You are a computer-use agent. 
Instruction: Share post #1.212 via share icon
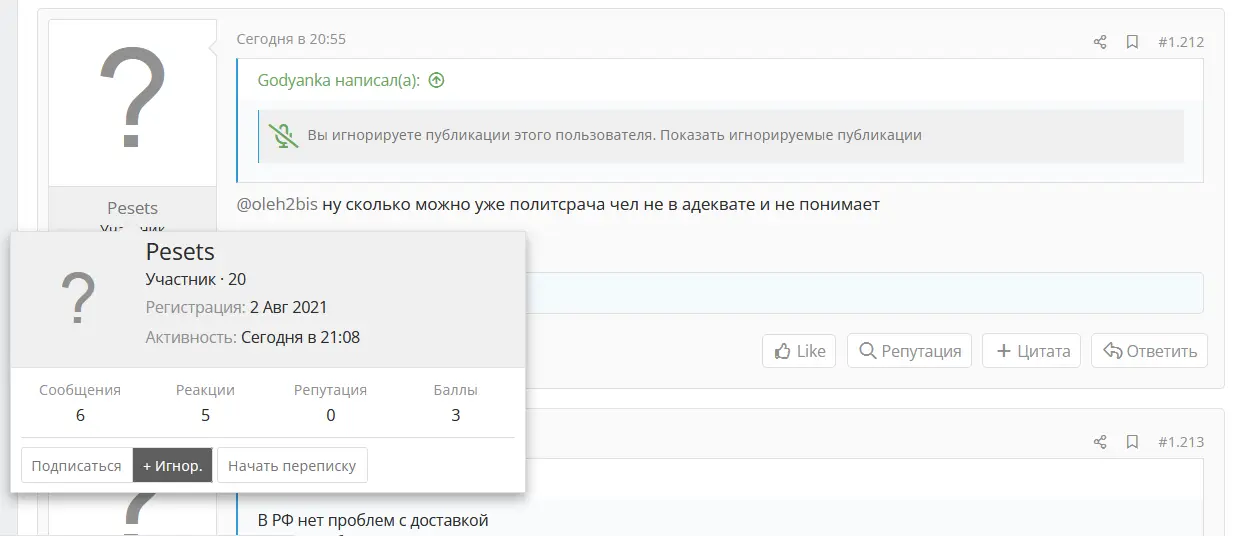(1100, 42)
